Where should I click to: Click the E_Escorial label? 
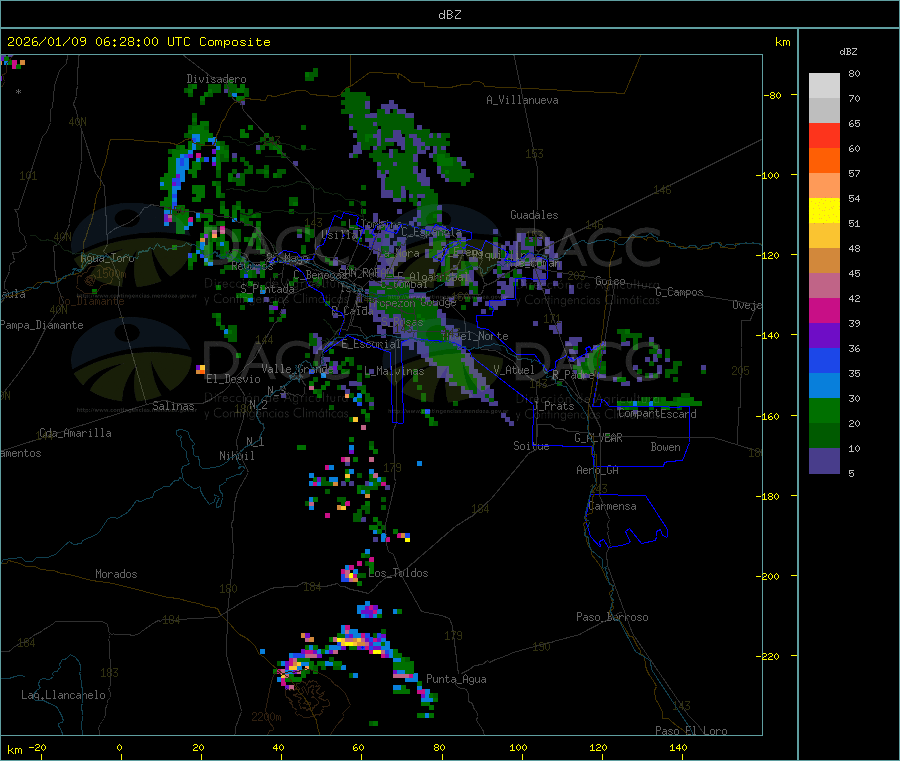(x=371, y=344)
